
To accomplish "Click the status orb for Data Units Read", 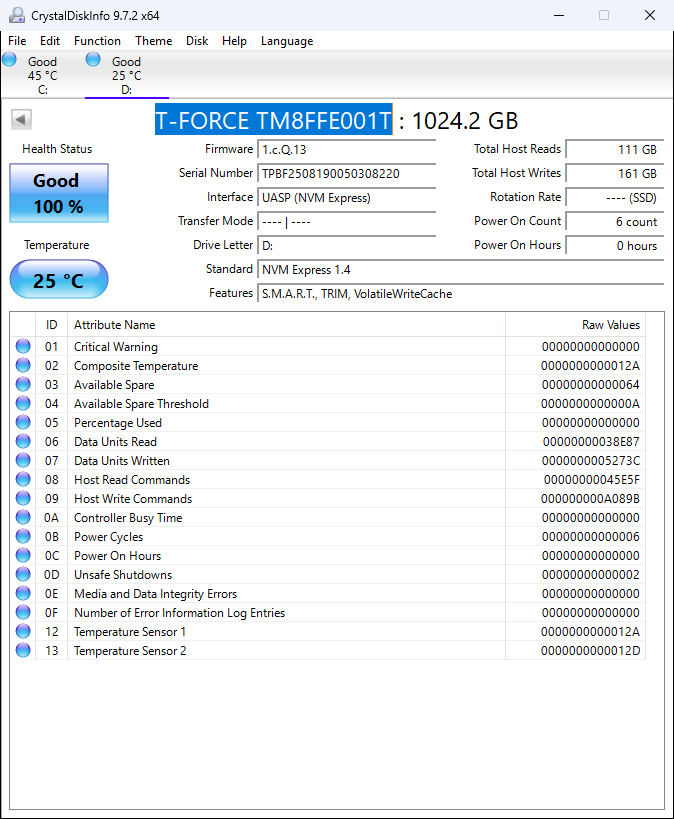I will [23, 441].
